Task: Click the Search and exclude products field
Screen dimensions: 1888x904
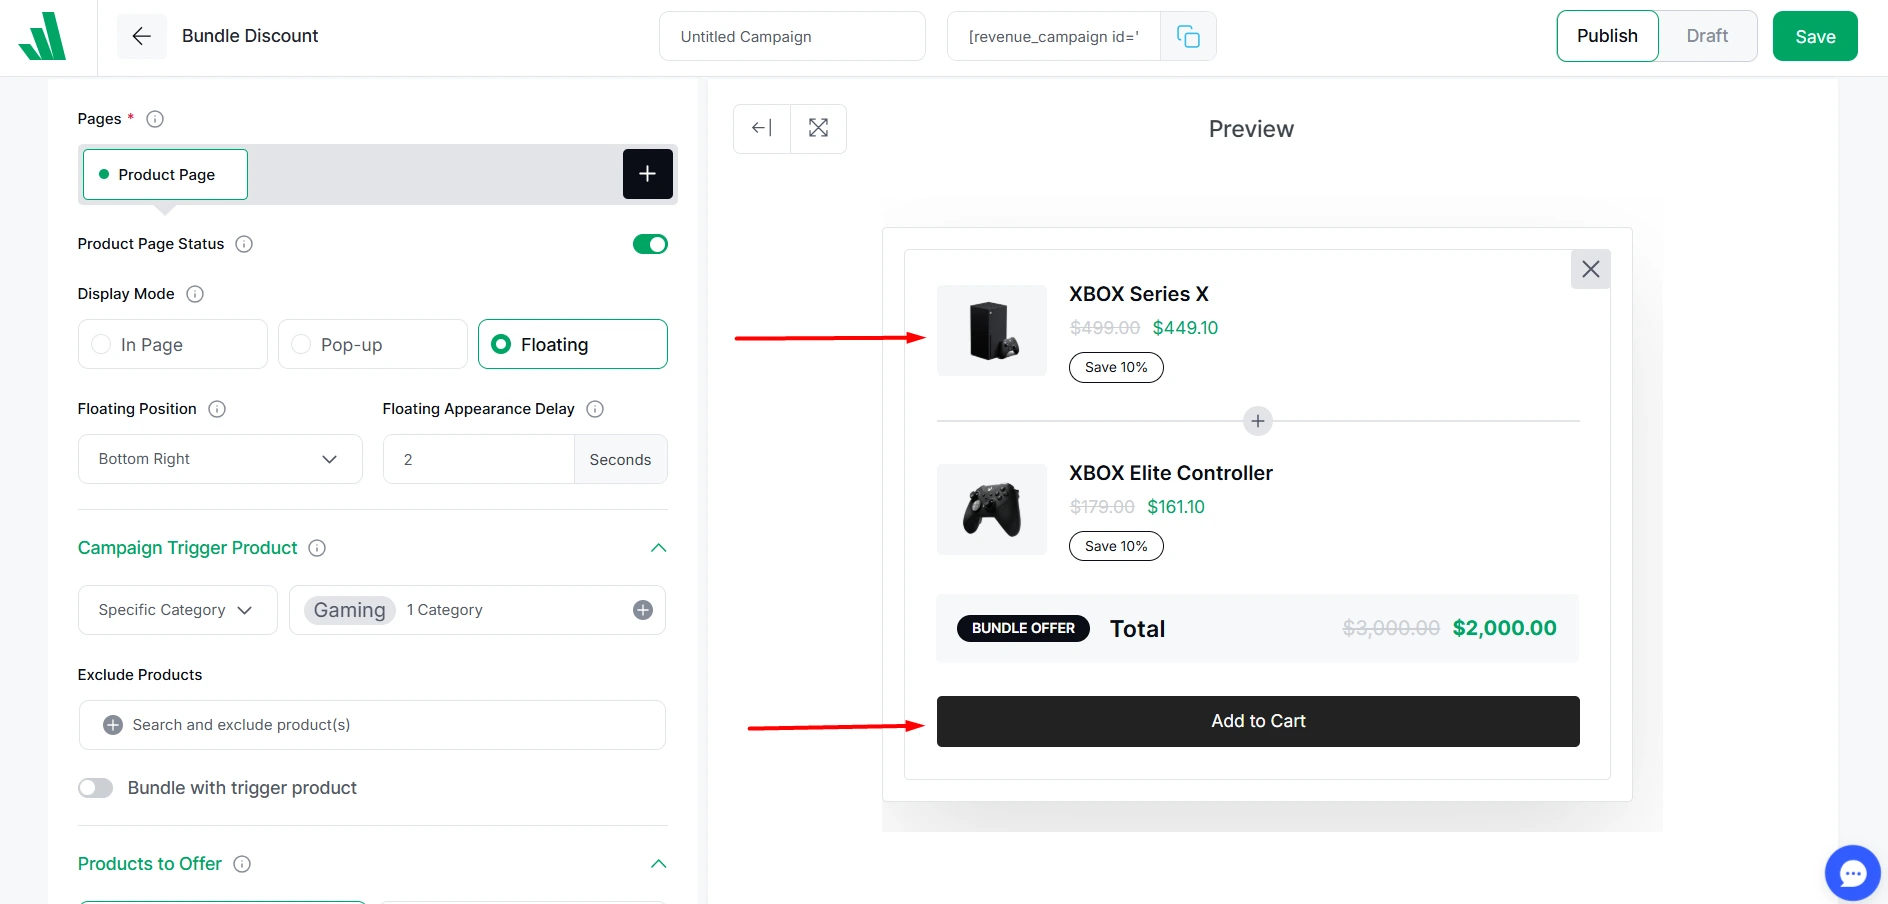Action: (x=372, y=725)
